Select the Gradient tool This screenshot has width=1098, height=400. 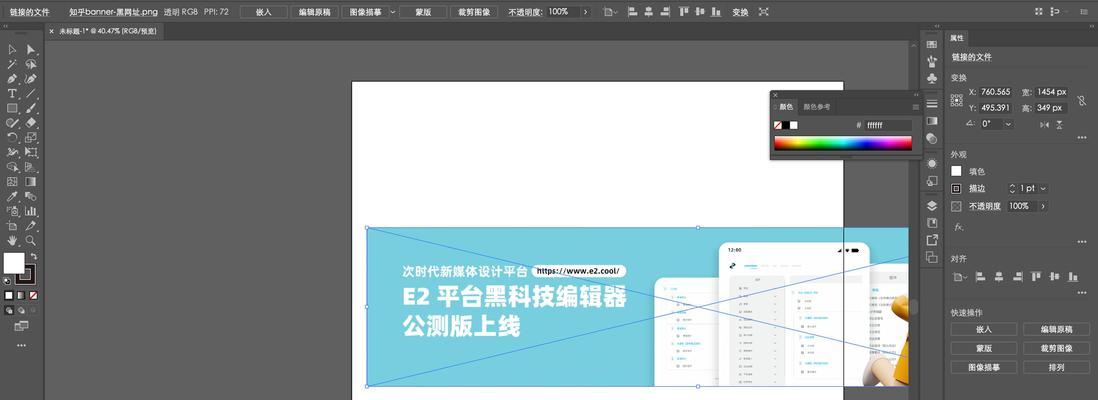[31, 181]
